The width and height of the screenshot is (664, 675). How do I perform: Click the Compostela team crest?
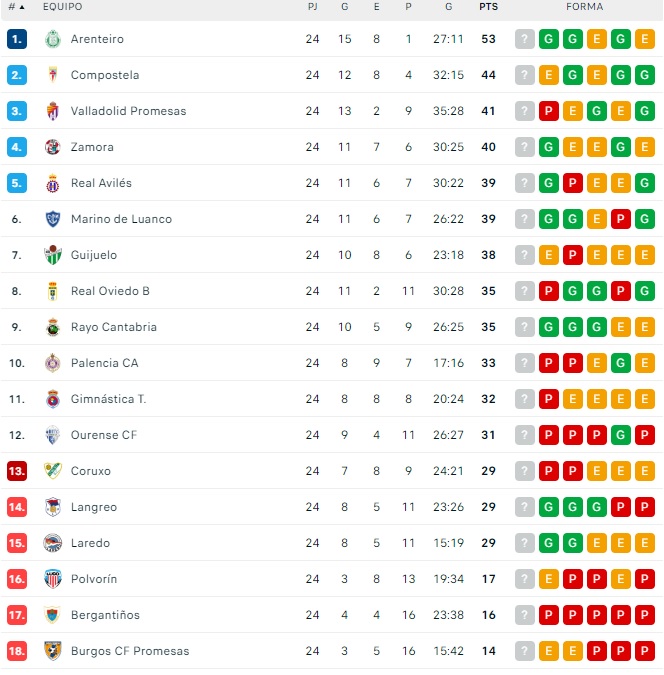pyautogui.click(x=53, y=75)
